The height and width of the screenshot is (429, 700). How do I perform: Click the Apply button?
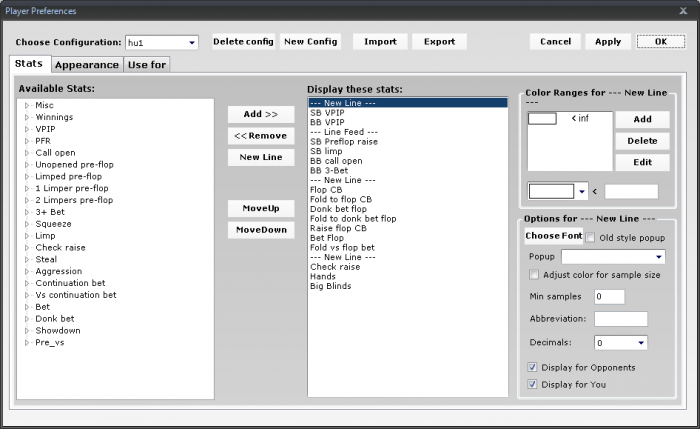(x=608, y=42)
